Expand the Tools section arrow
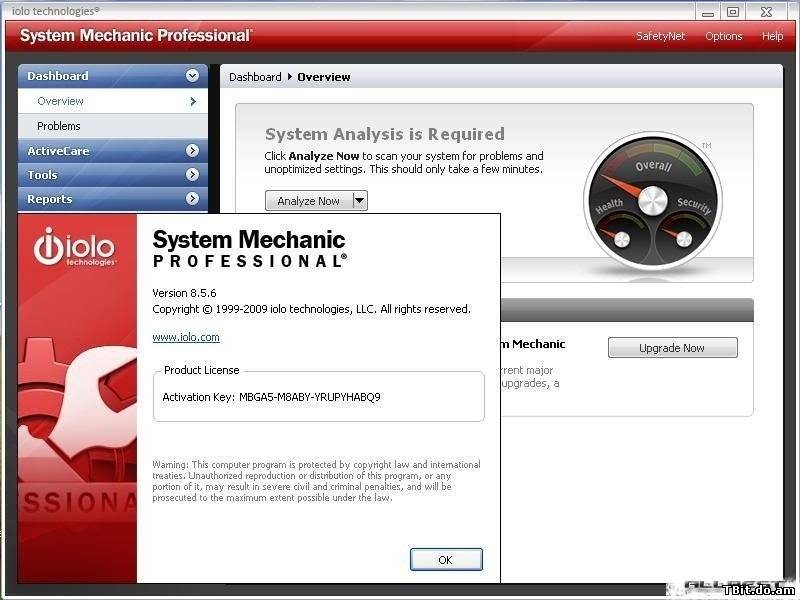The height and width of the screenshot is (600, 800). 192,174
